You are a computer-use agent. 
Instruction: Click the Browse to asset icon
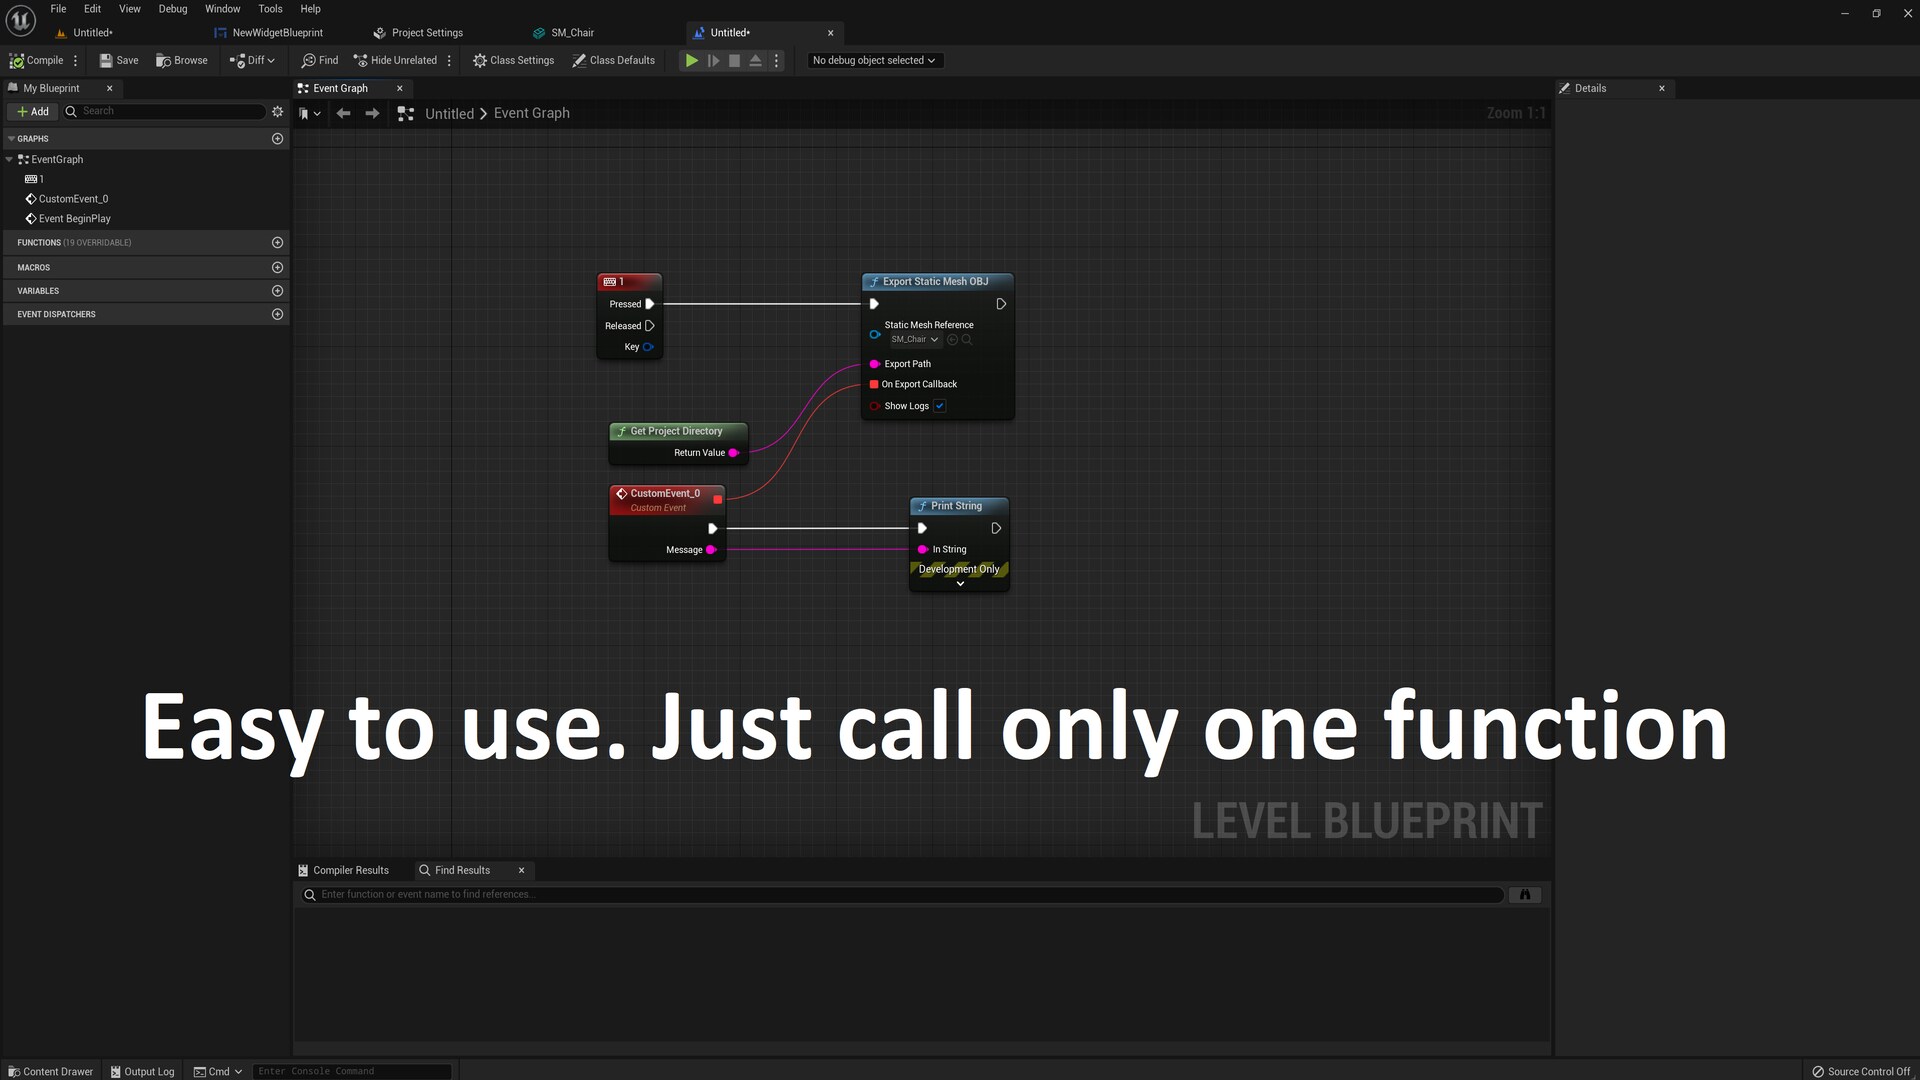163,60
